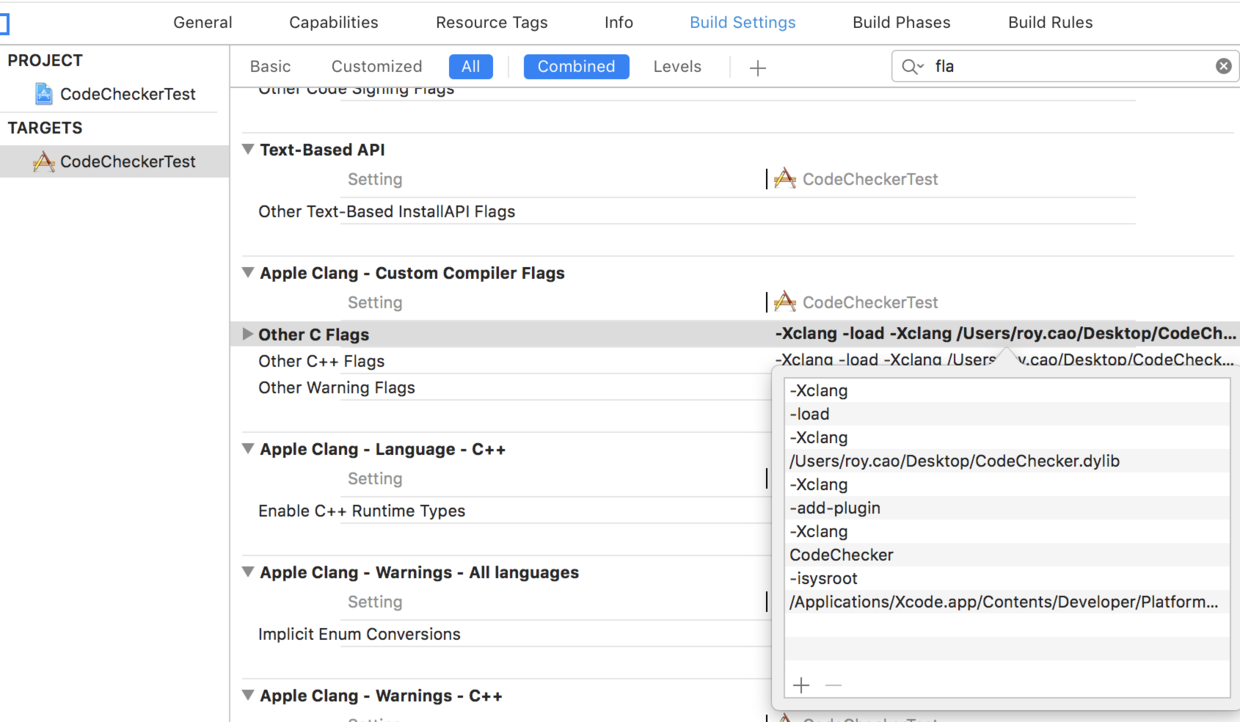Click the magnifying glass search icon
This screenshot has height=722, width=1240.
[911, 66]
